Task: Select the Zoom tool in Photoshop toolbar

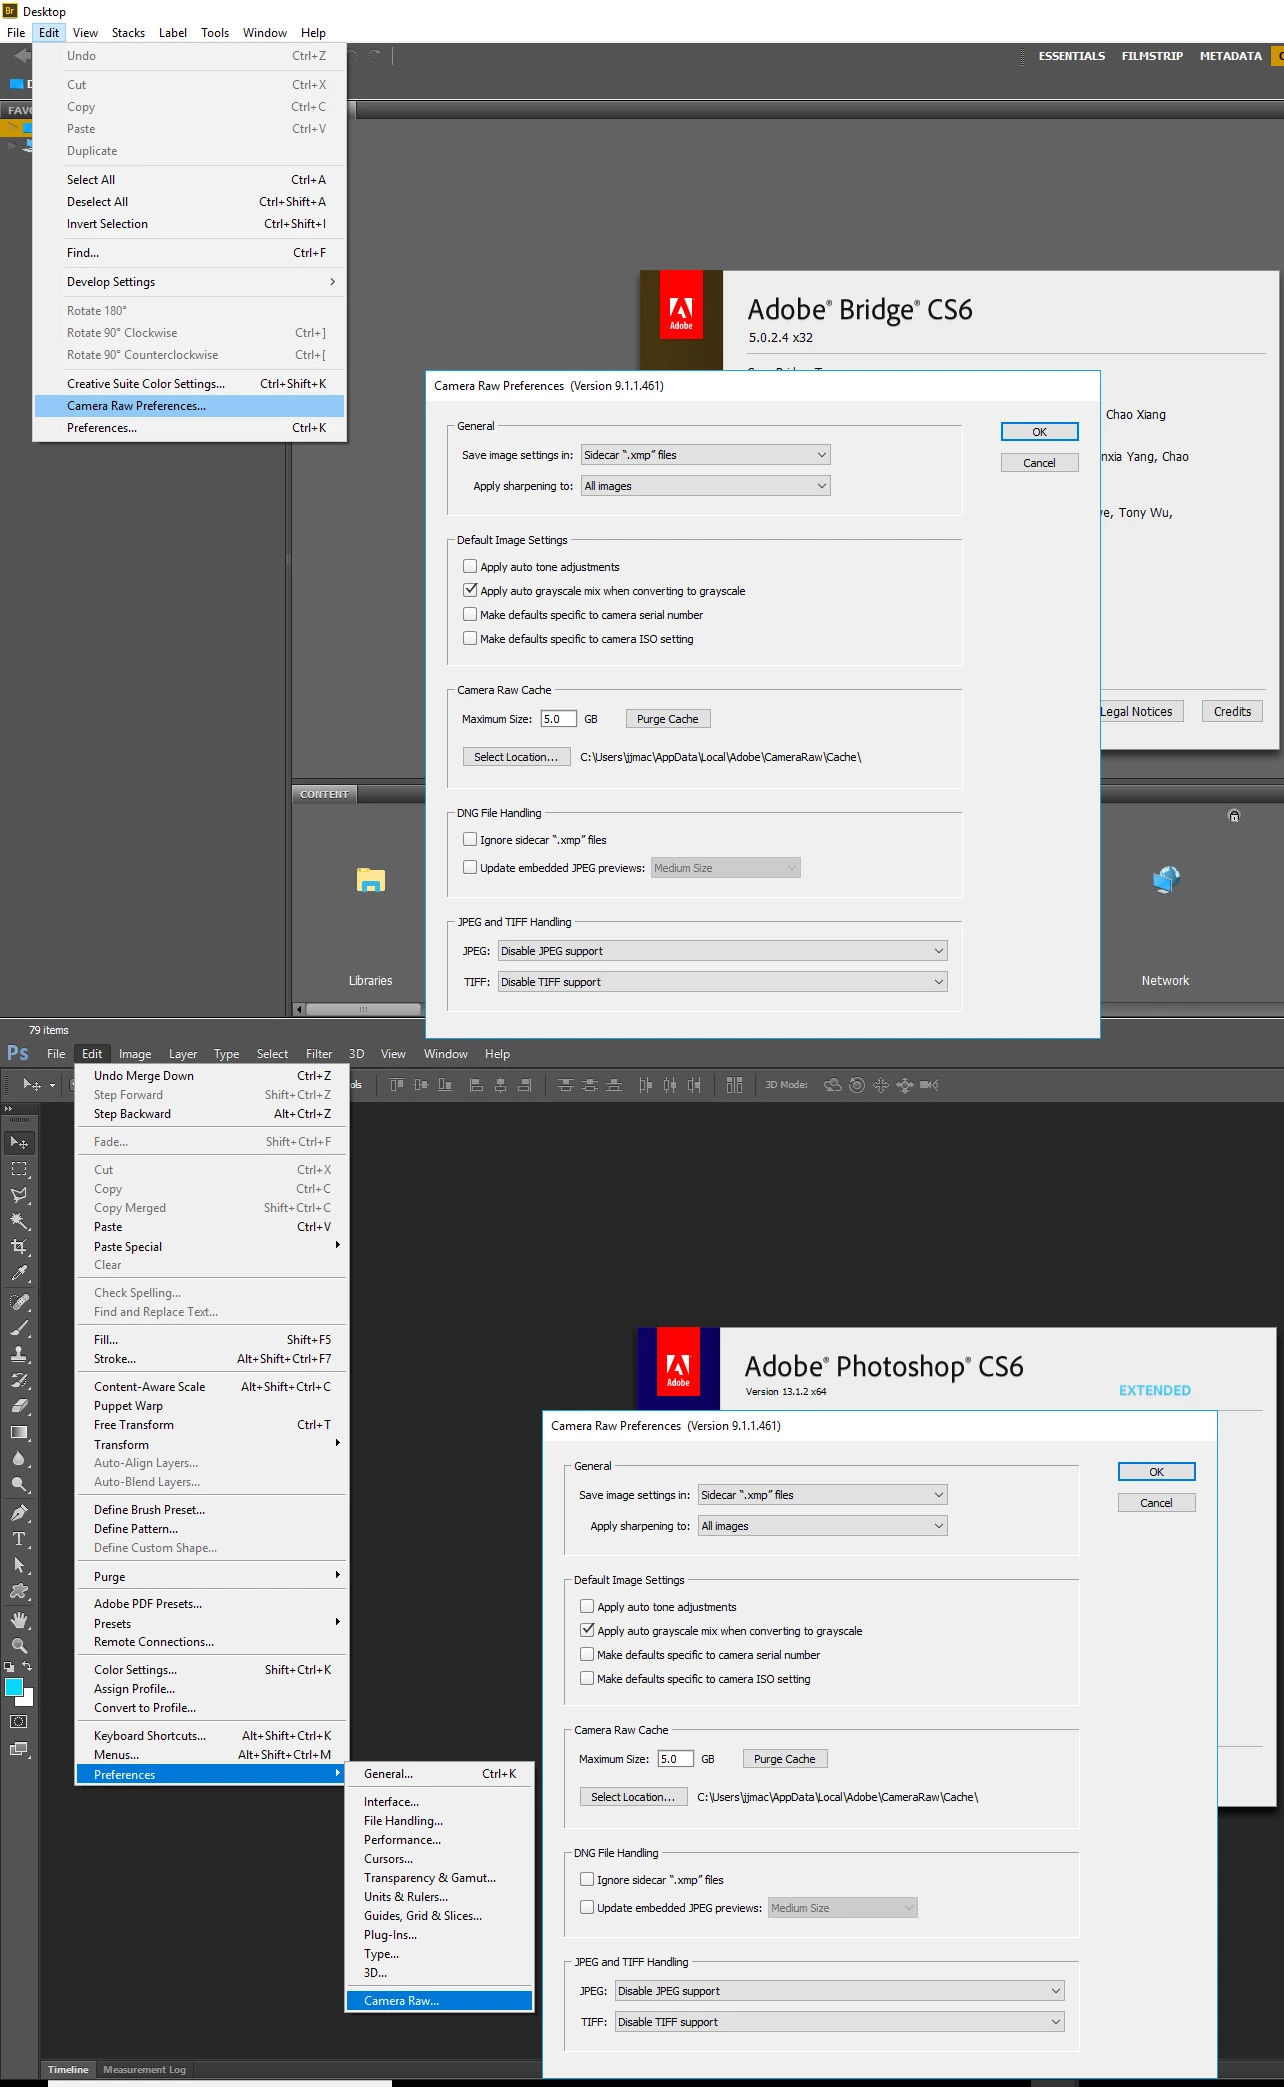Action: coord(19,1645)
